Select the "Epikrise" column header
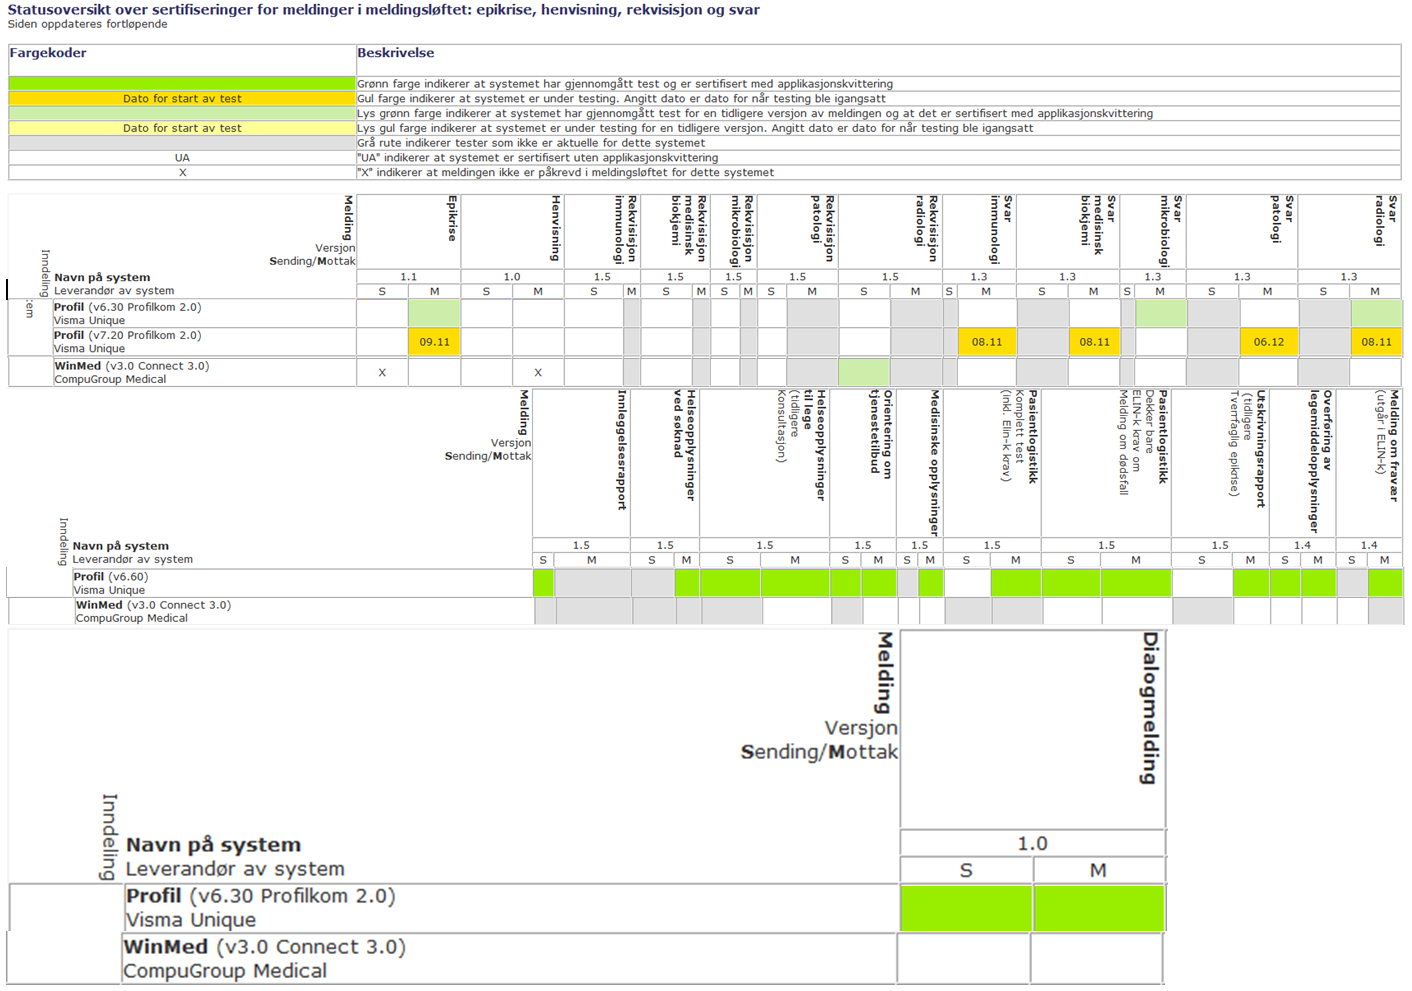Image resolution: width=1412 pixels, height=991 pixels. [452, 218]
